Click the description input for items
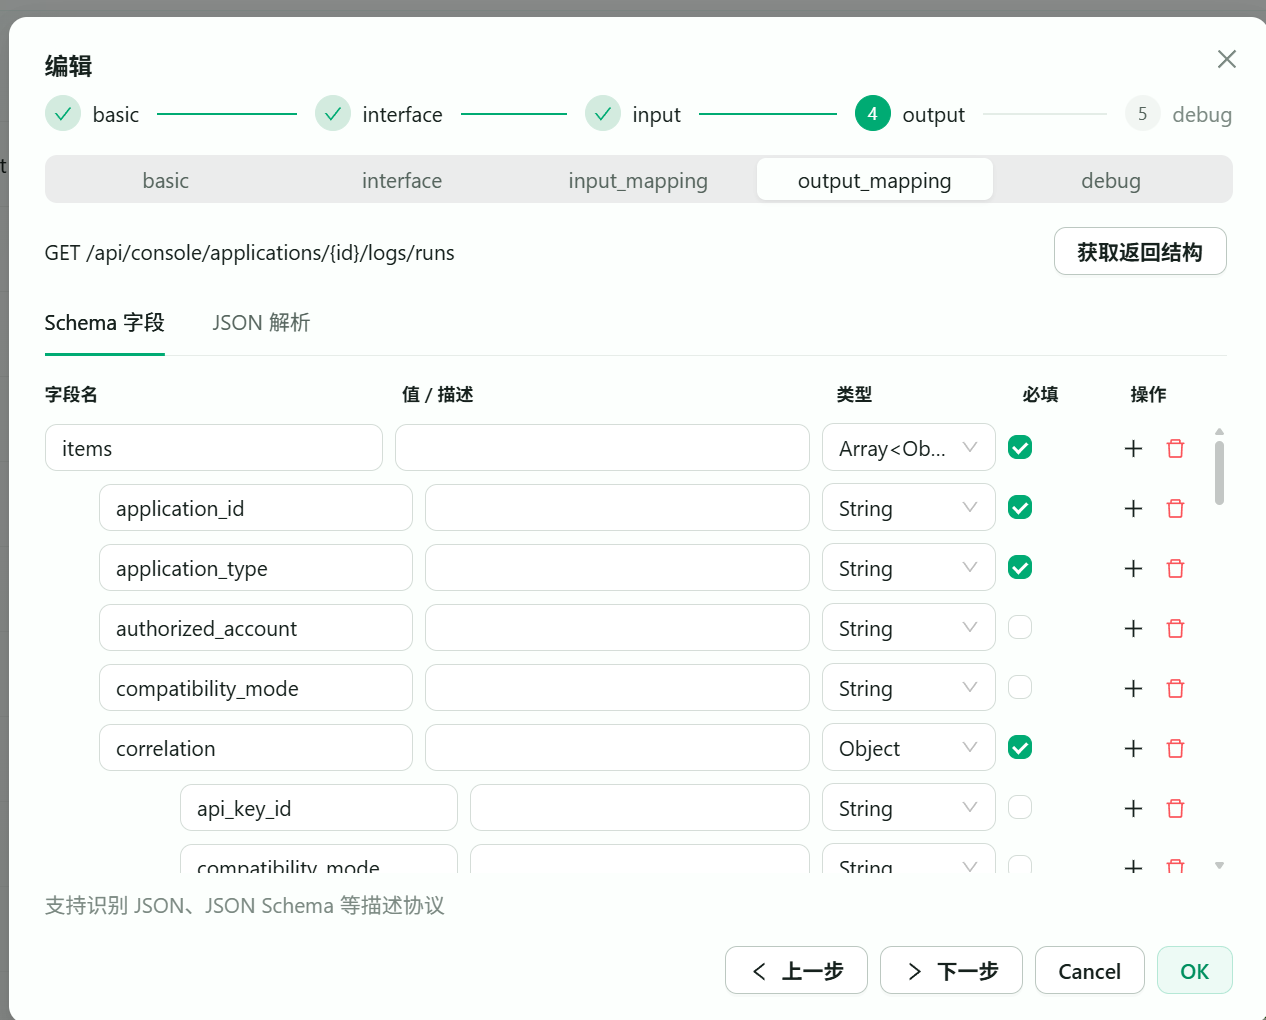Screen dimensions: 1266x1020 point(602,447)
